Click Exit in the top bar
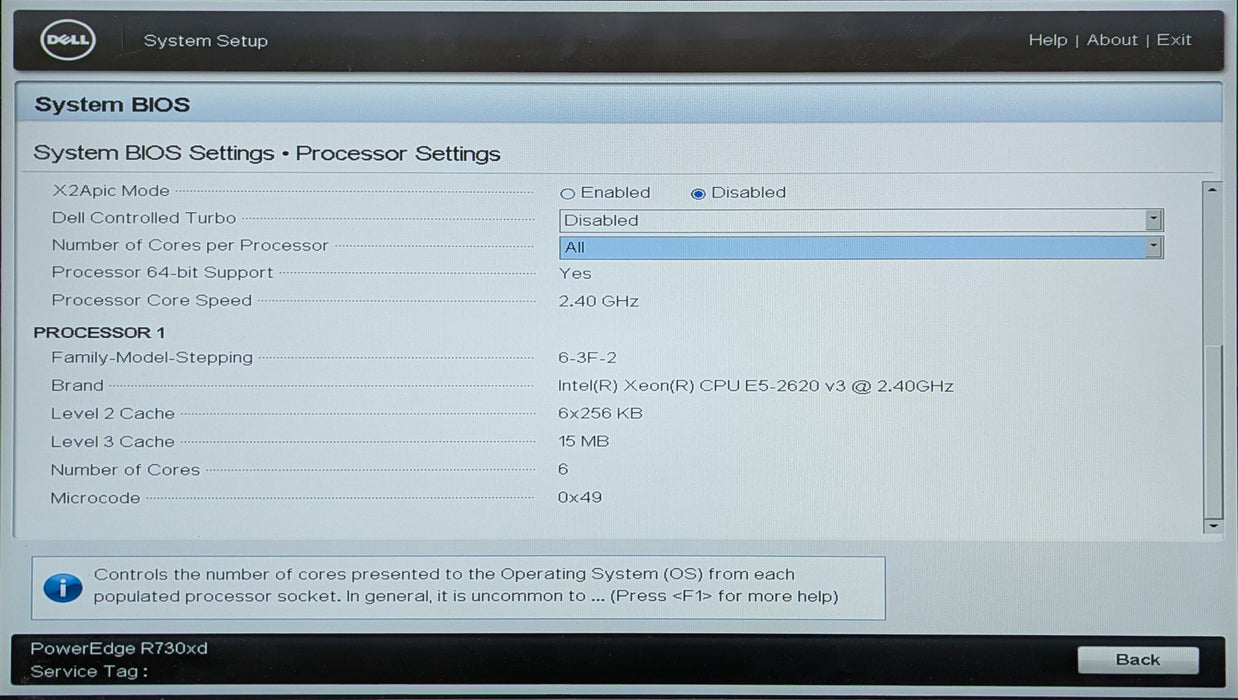 [1174, 40]
